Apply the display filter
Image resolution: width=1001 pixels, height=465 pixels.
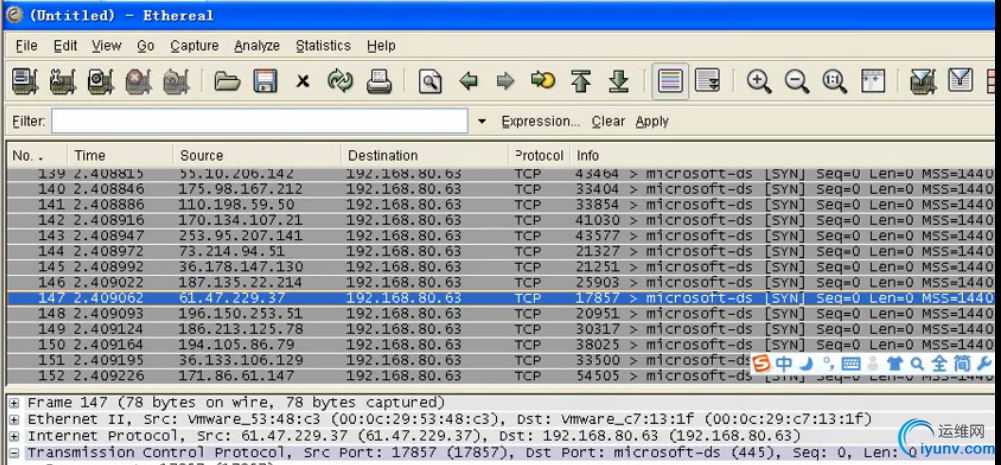(652, 121)
